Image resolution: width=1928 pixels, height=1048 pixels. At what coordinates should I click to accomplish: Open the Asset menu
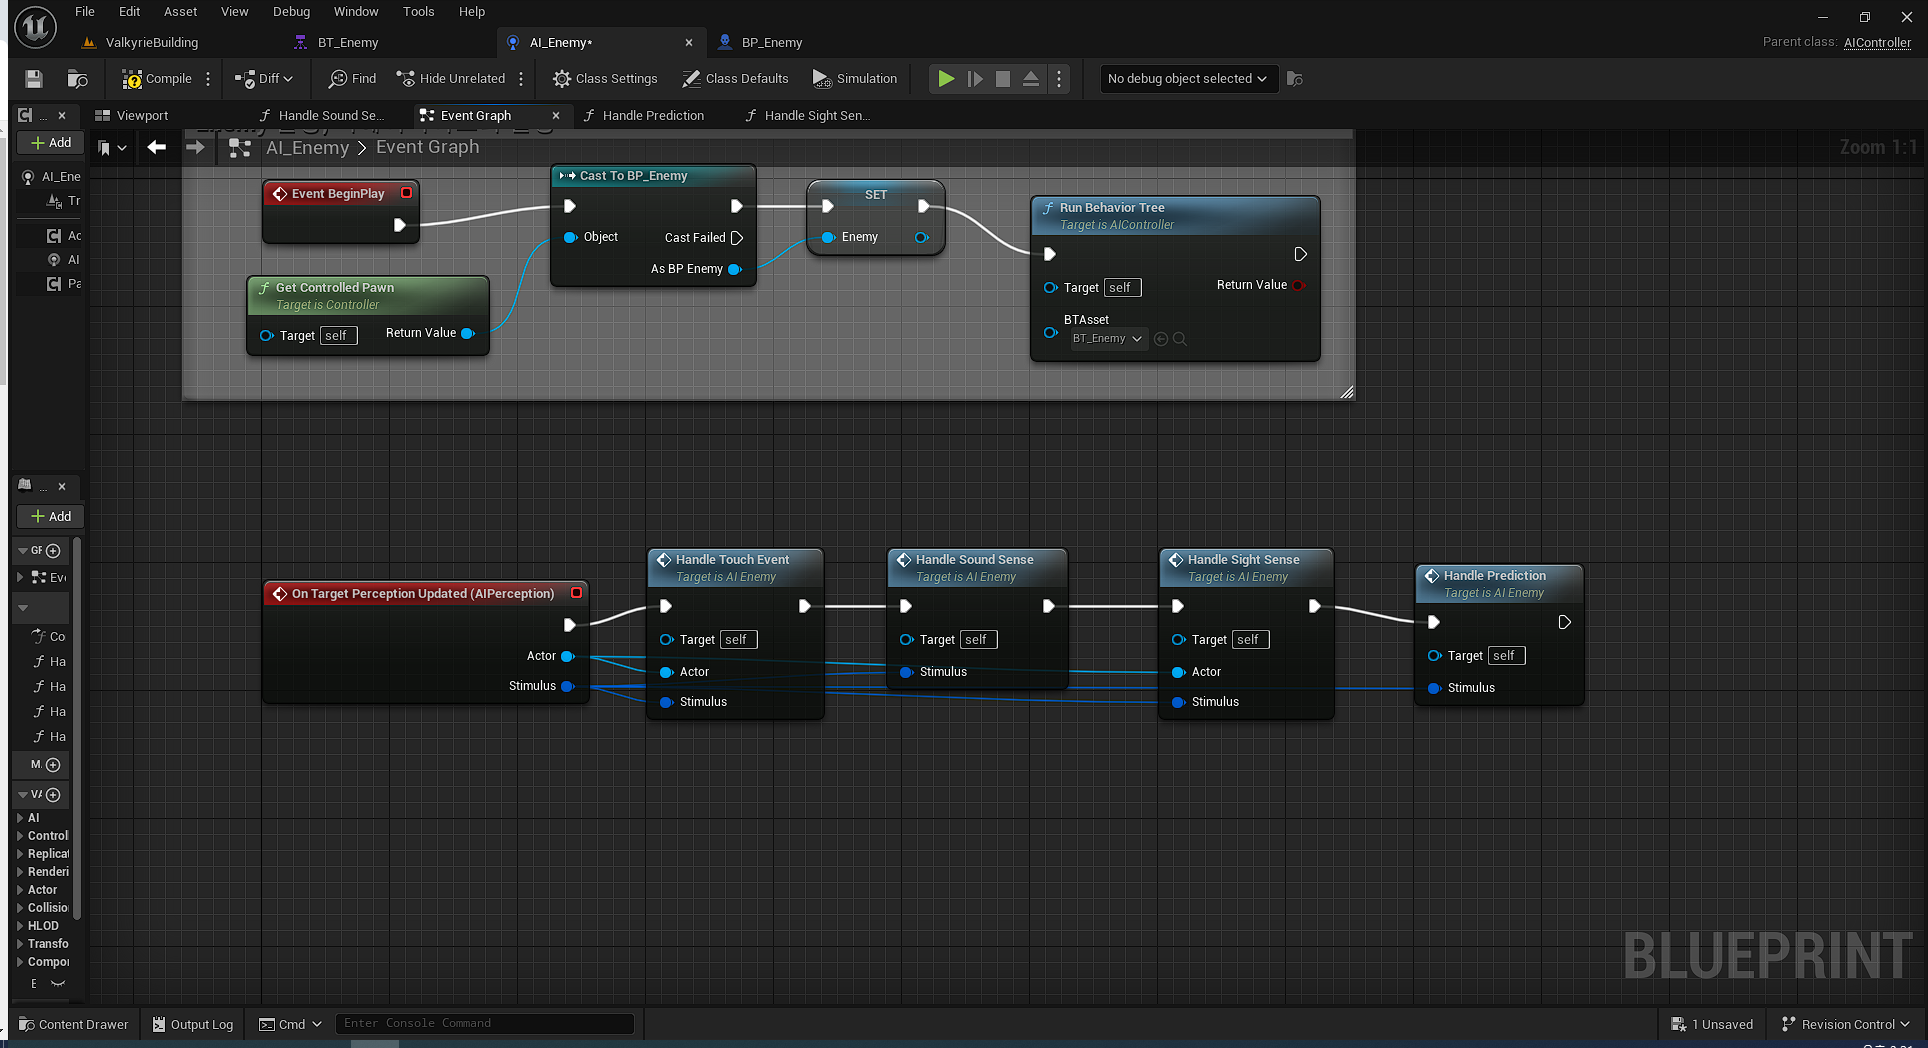coord(181,12)
